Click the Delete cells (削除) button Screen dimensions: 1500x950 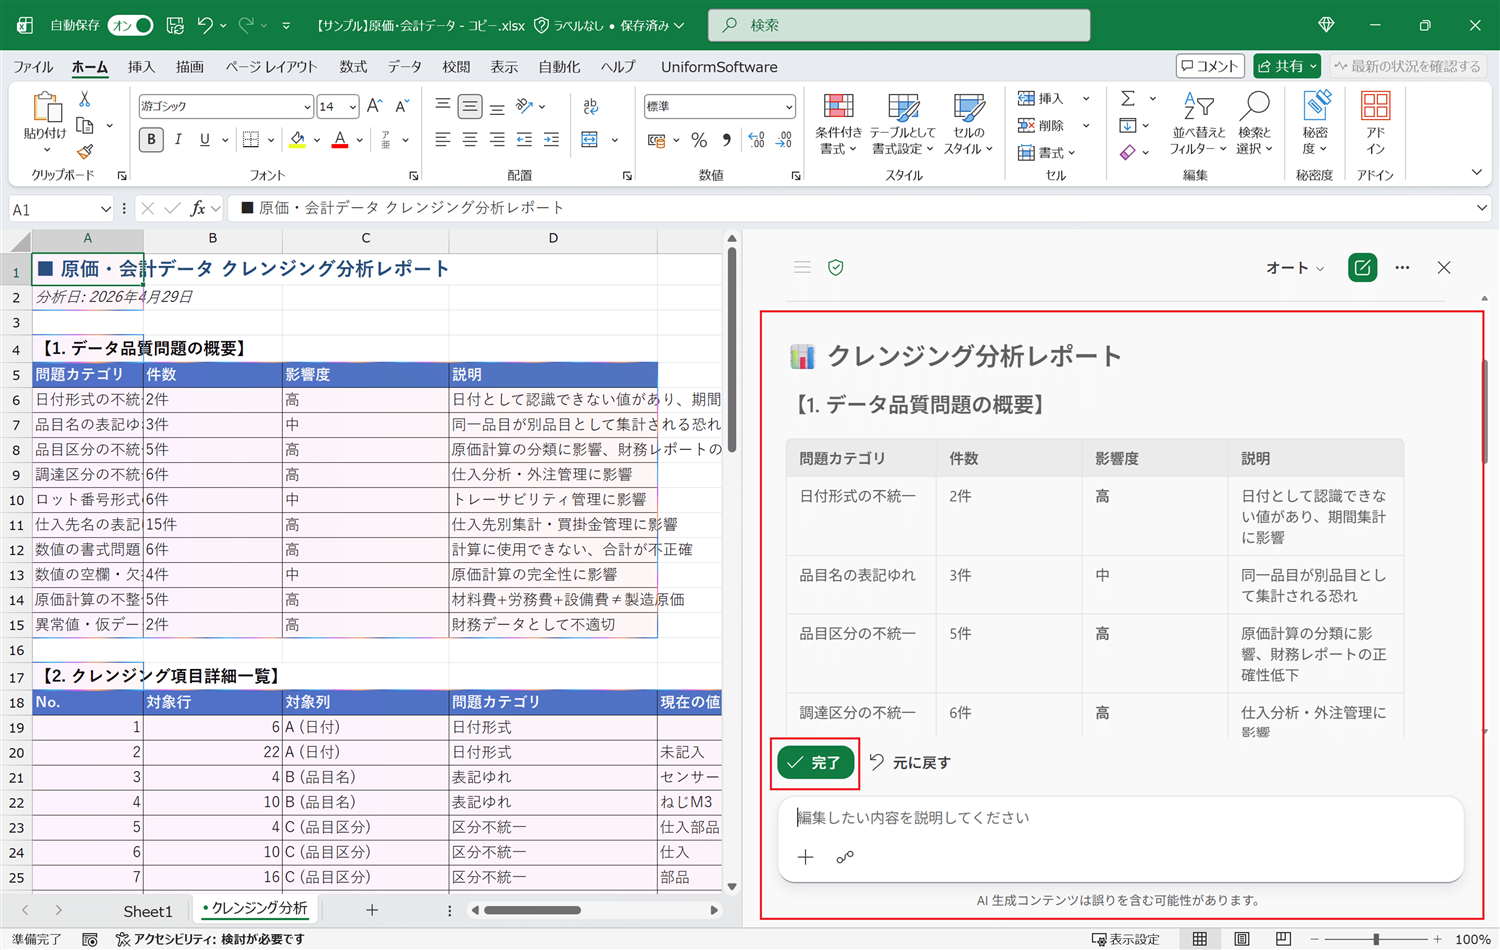pyautogui.click(x=1041, y=125)
